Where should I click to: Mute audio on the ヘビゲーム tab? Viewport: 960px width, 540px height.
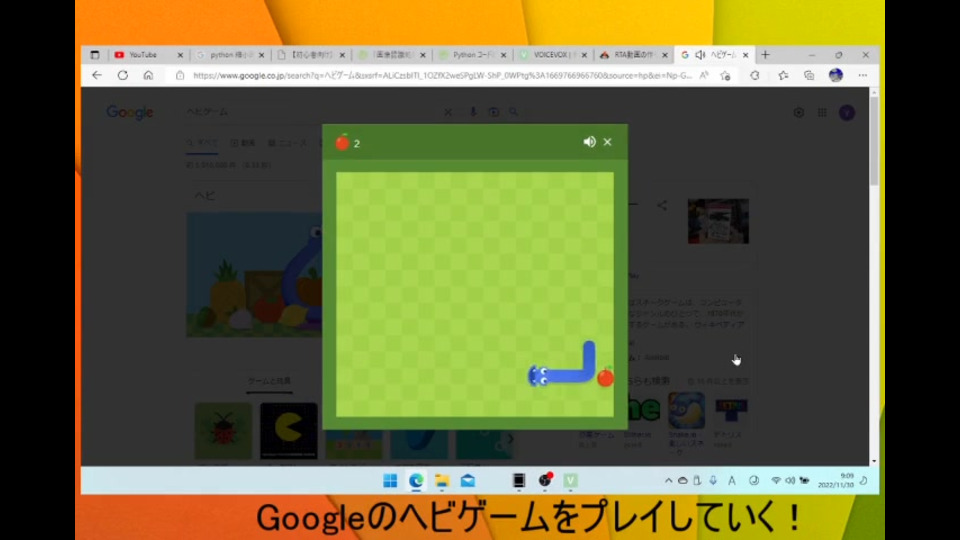tap(700, 55)
